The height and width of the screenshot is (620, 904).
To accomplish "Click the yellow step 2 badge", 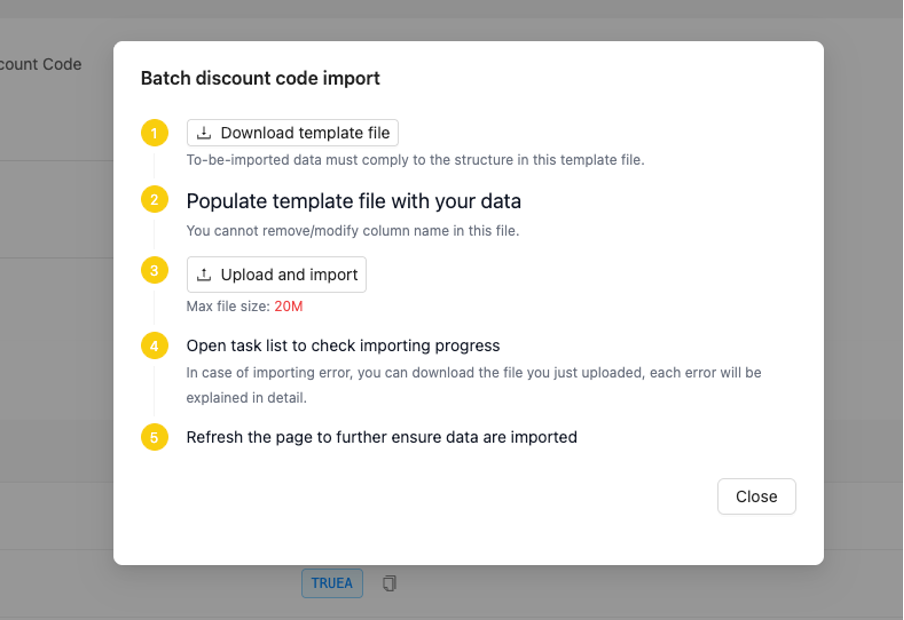I will [154, 199].
